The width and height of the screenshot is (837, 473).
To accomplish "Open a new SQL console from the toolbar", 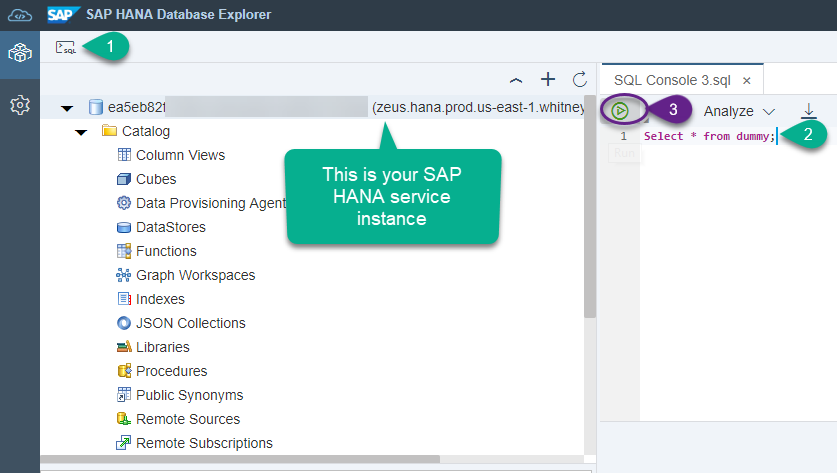I will (x=66, y=48).
